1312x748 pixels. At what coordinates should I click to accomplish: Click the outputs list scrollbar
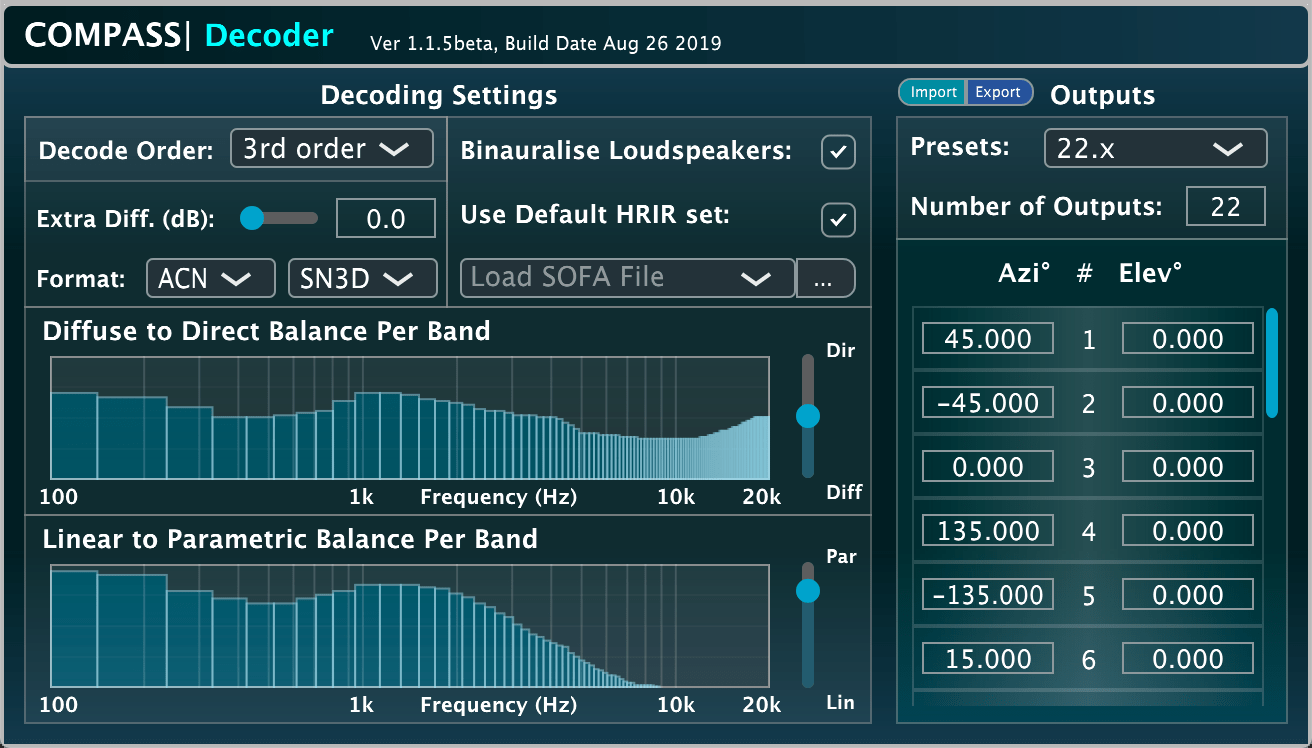coord(1271,362)
